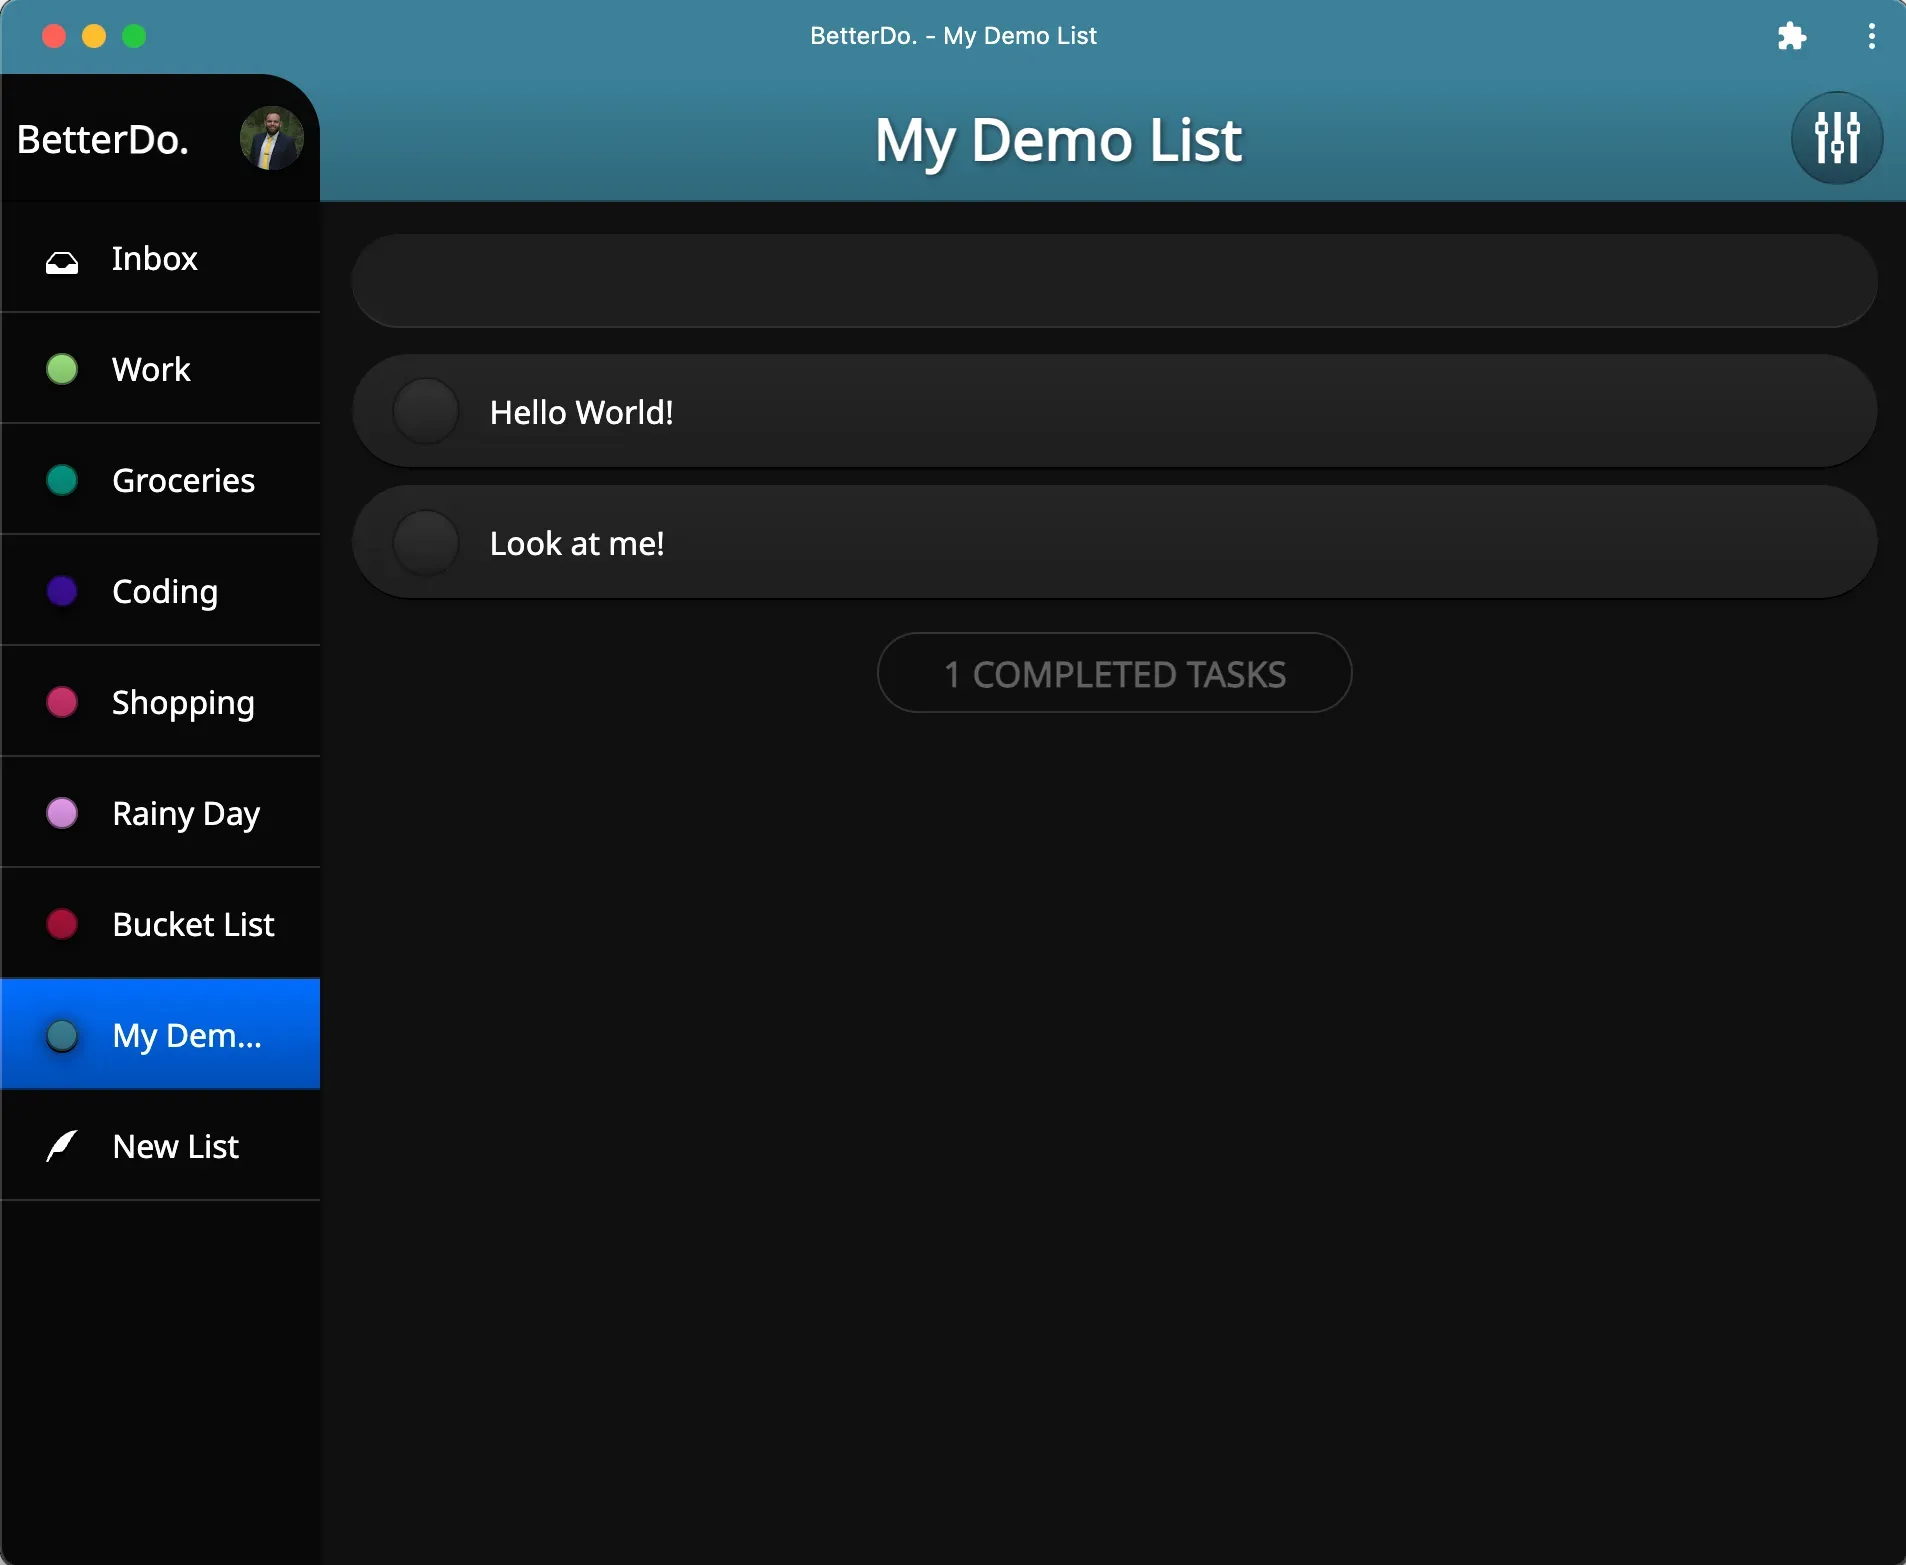Mark the "Hello World!" task complete
Screen dimensions: 1906x1565
425,410
